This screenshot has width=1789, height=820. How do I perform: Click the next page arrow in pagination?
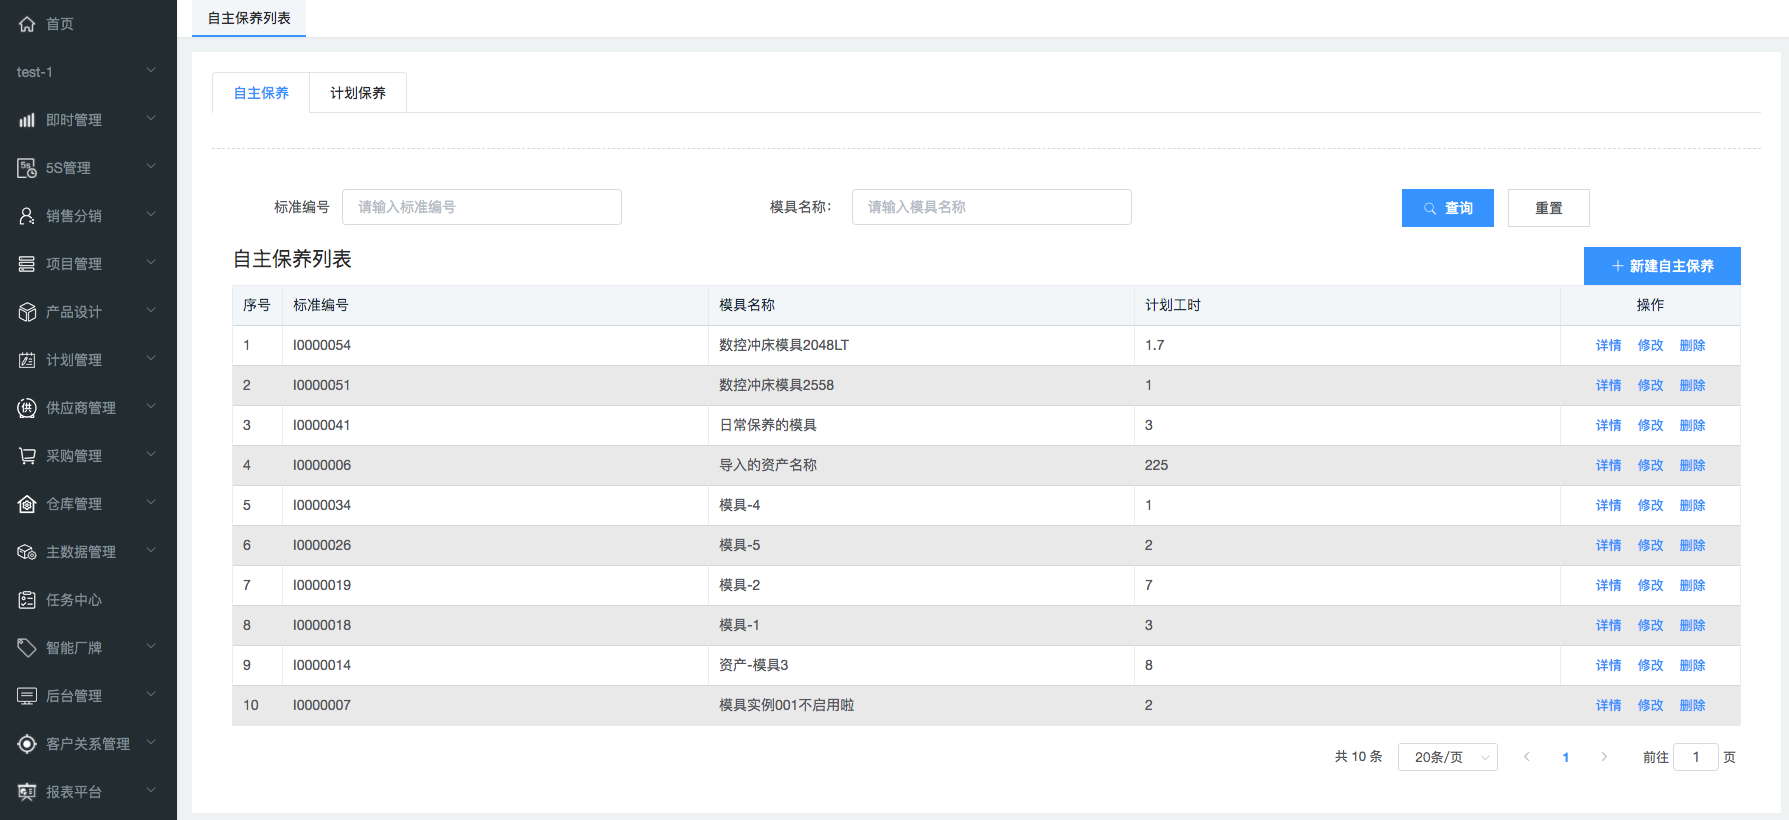point(1604,757)
